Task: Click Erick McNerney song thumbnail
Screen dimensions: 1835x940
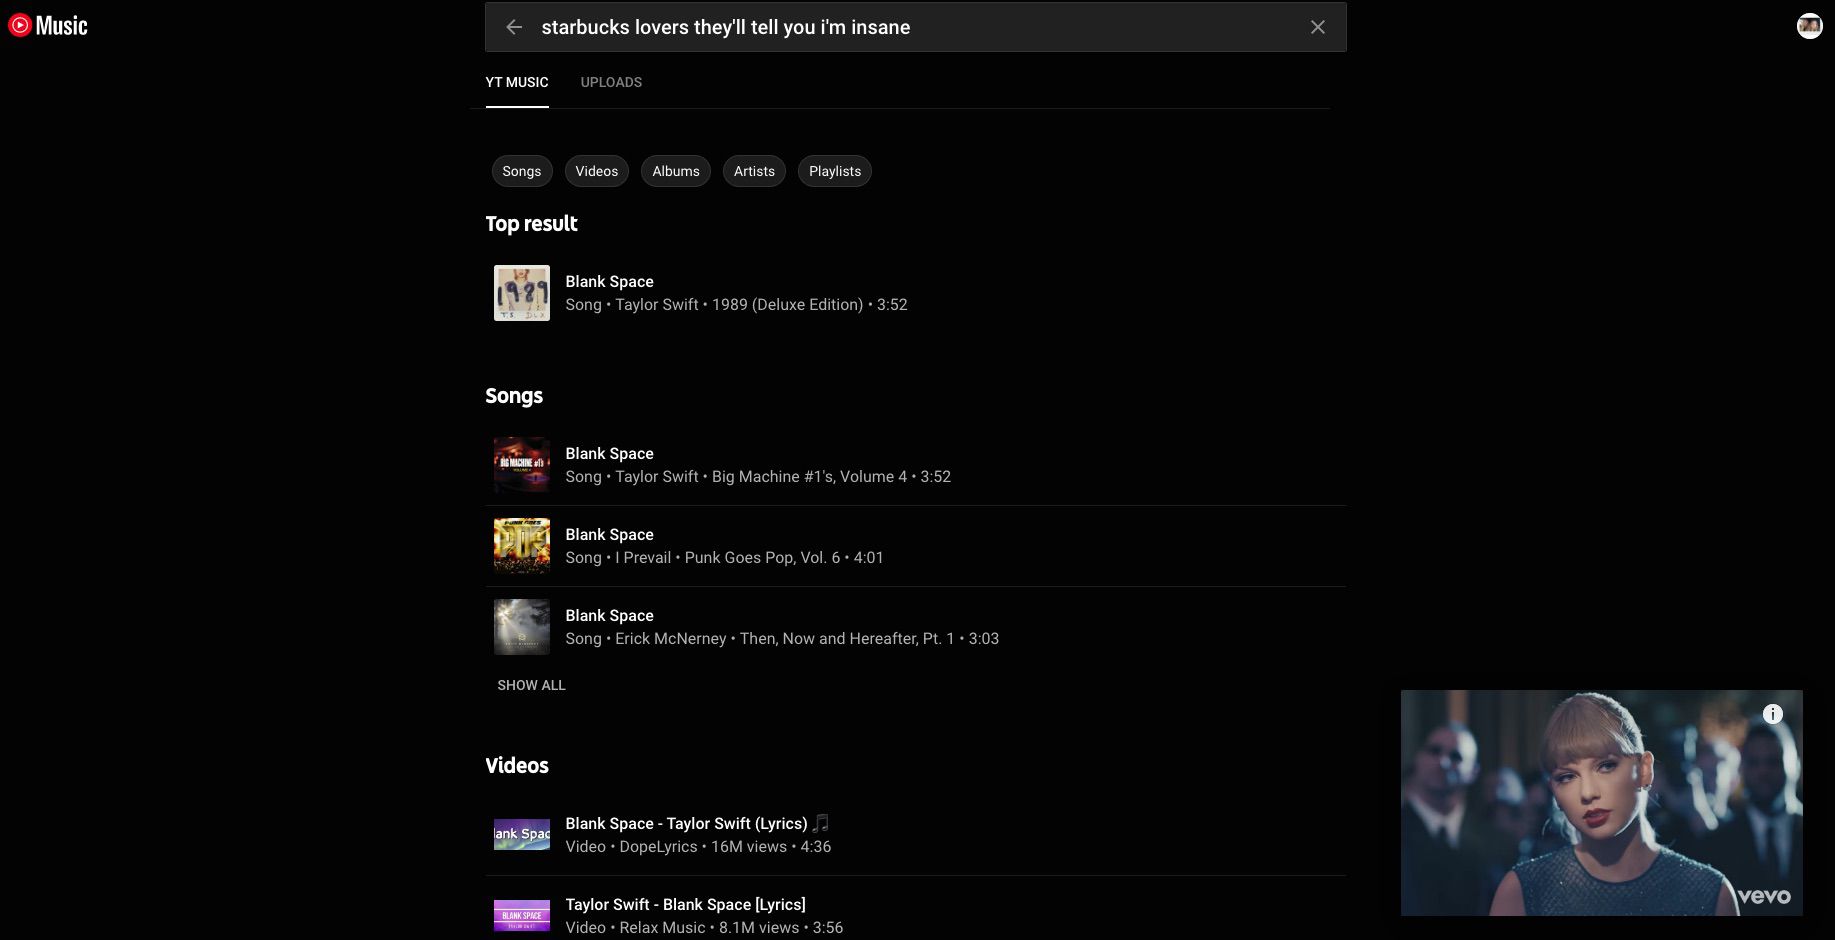Action: [522, 627]
